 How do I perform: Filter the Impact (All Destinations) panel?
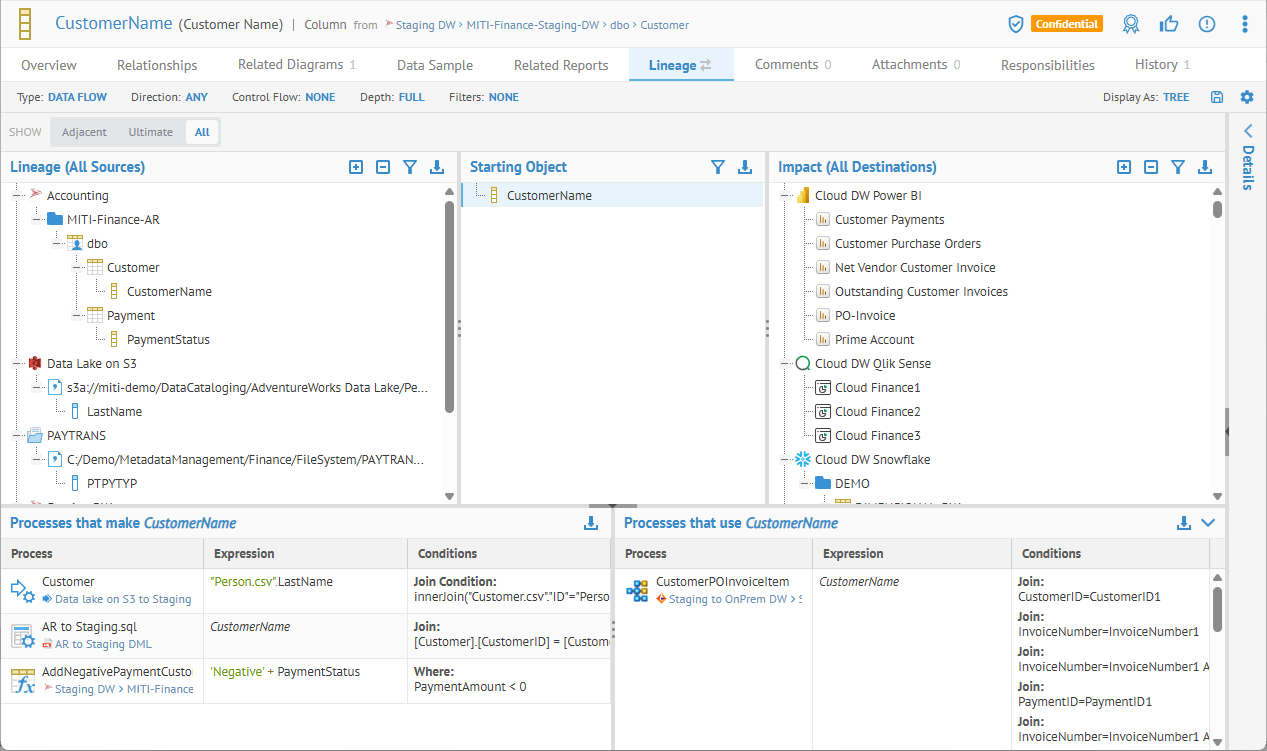(1178, 167)
